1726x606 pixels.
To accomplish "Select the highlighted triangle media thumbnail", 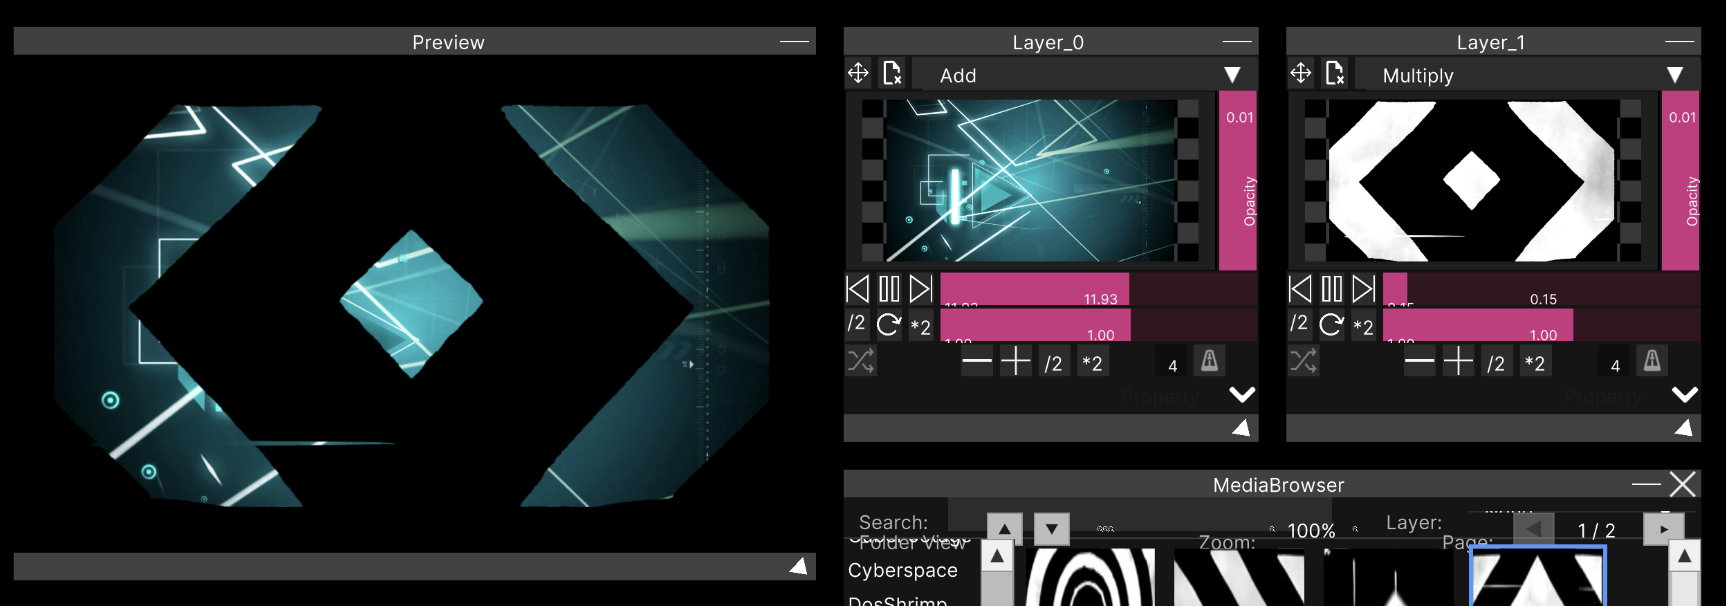I will [x=1537, y=577].
